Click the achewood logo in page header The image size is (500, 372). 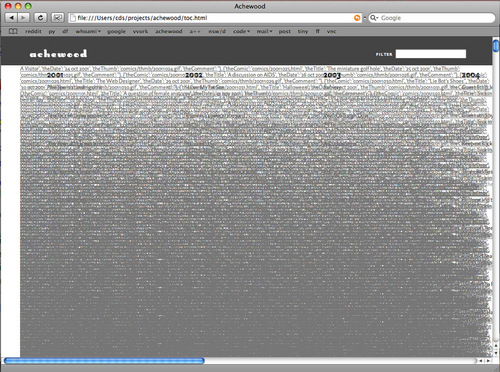click(58, 54)
